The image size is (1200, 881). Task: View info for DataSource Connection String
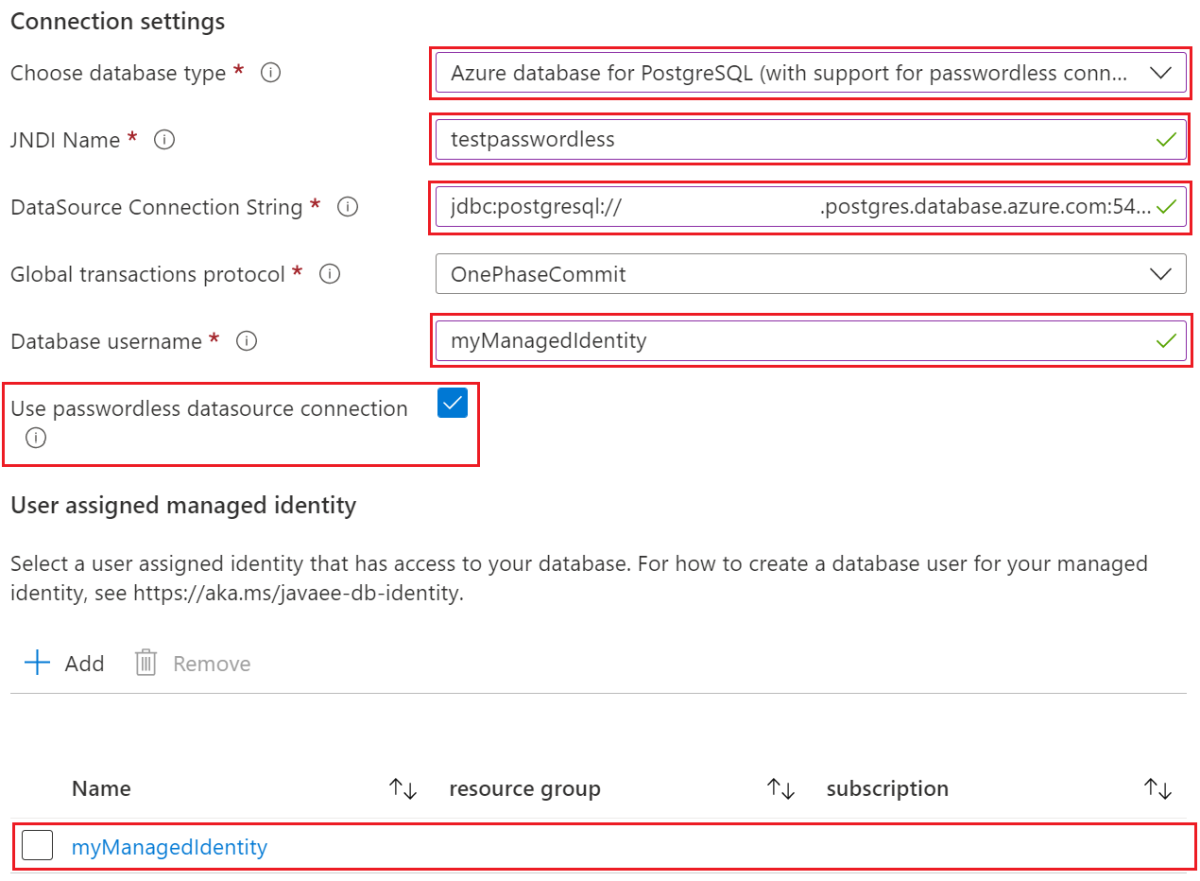coord(347,207)
